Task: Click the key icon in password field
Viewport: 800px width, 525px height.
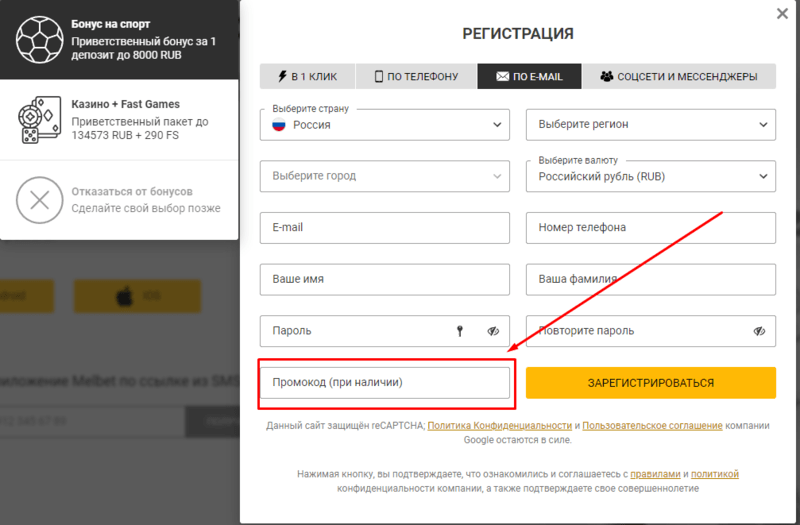Action: [x=460, y=331]
